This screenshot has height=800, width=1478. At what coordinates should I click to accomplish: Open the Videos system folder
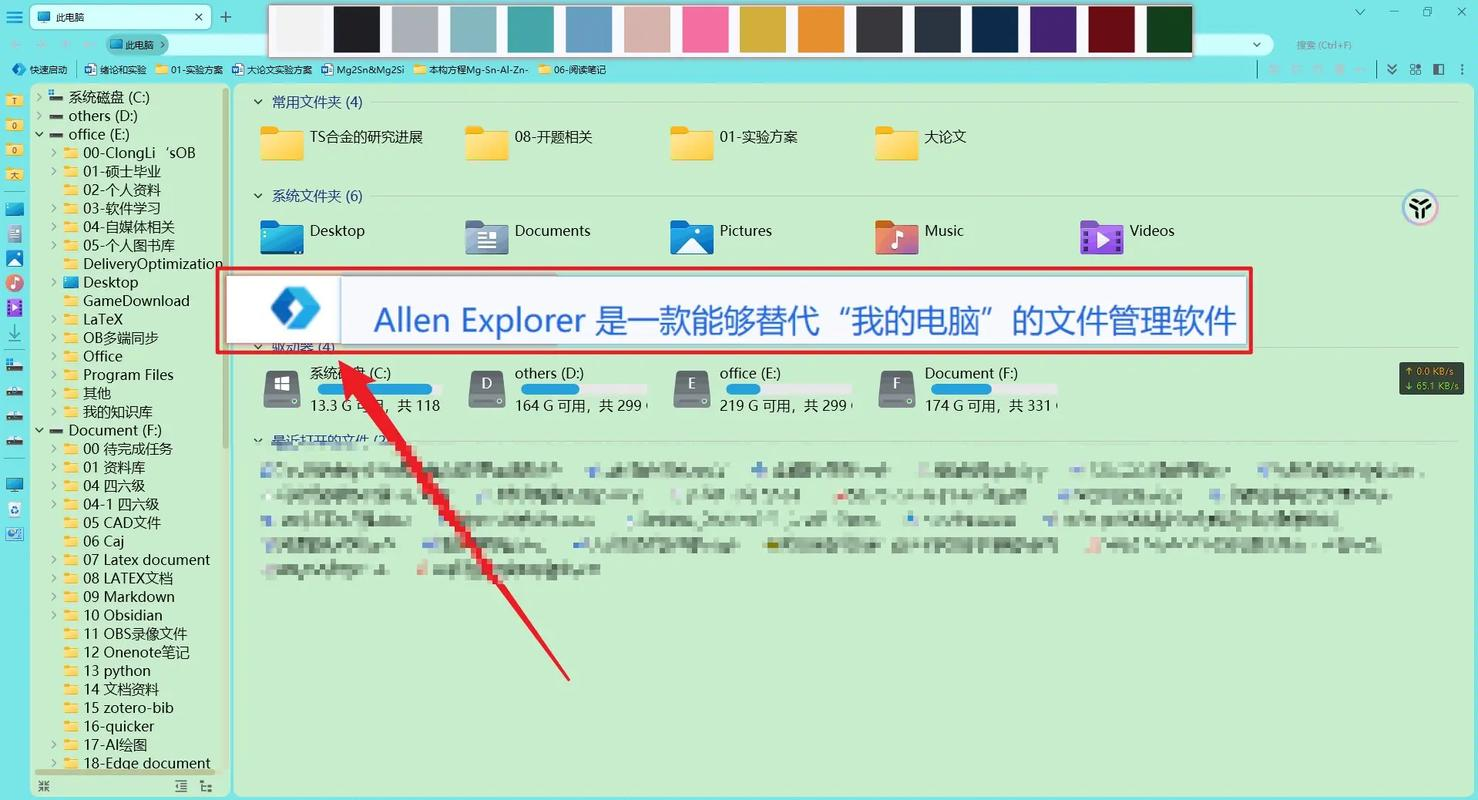point(1127,237)
